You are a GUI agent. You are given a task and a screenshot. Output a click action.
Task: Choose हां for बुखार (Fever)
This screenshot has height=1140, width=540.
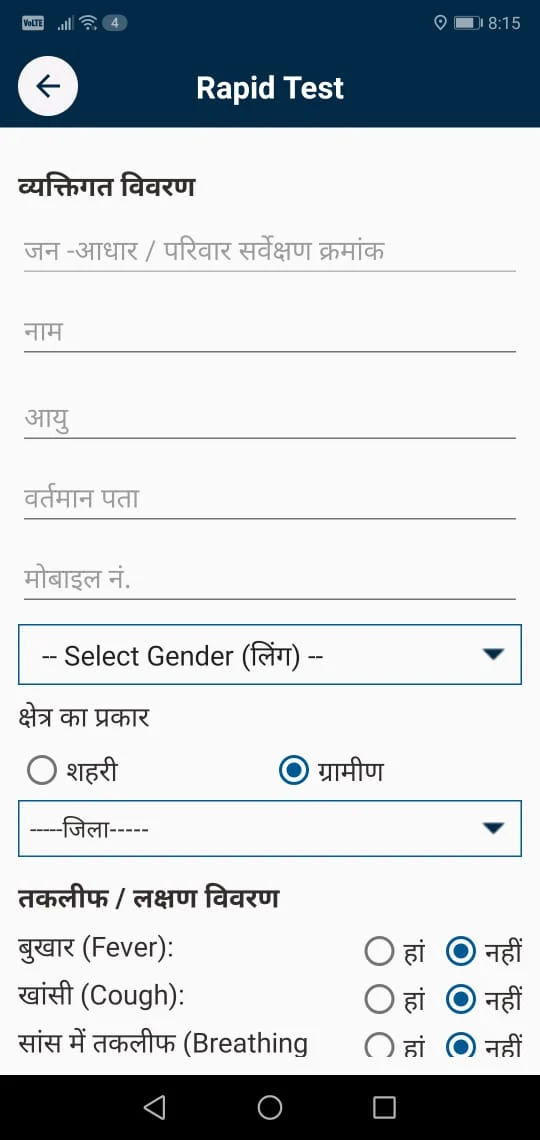[x=379, y=951]
